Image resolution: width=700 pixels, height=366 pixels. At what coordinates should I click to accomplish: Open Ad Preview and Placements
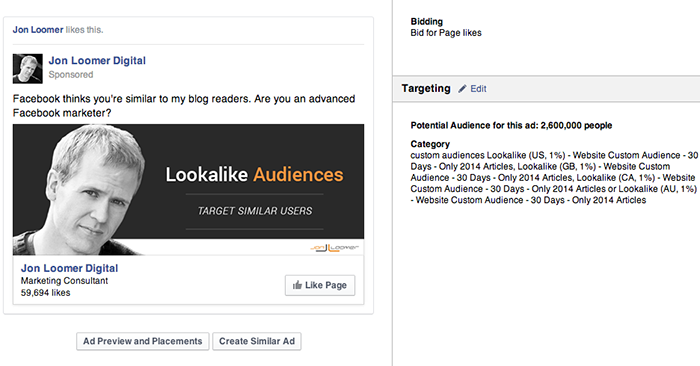[142, 341]
